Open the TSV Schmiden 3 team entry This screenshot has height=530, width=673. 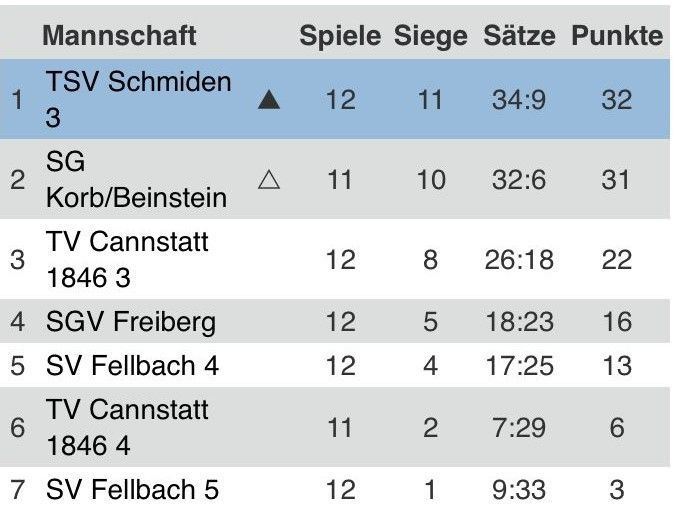coord(138,99)
